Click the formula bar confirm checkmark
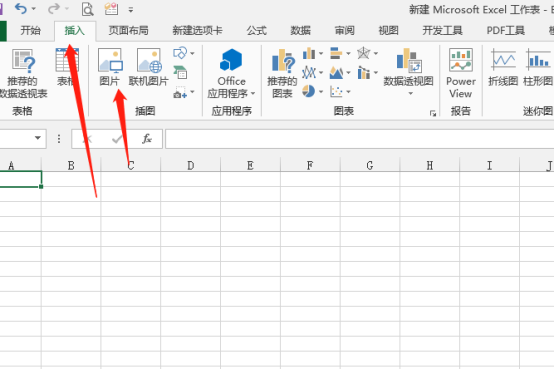Viewport: 554px width, 369px height. click(117, 139)
